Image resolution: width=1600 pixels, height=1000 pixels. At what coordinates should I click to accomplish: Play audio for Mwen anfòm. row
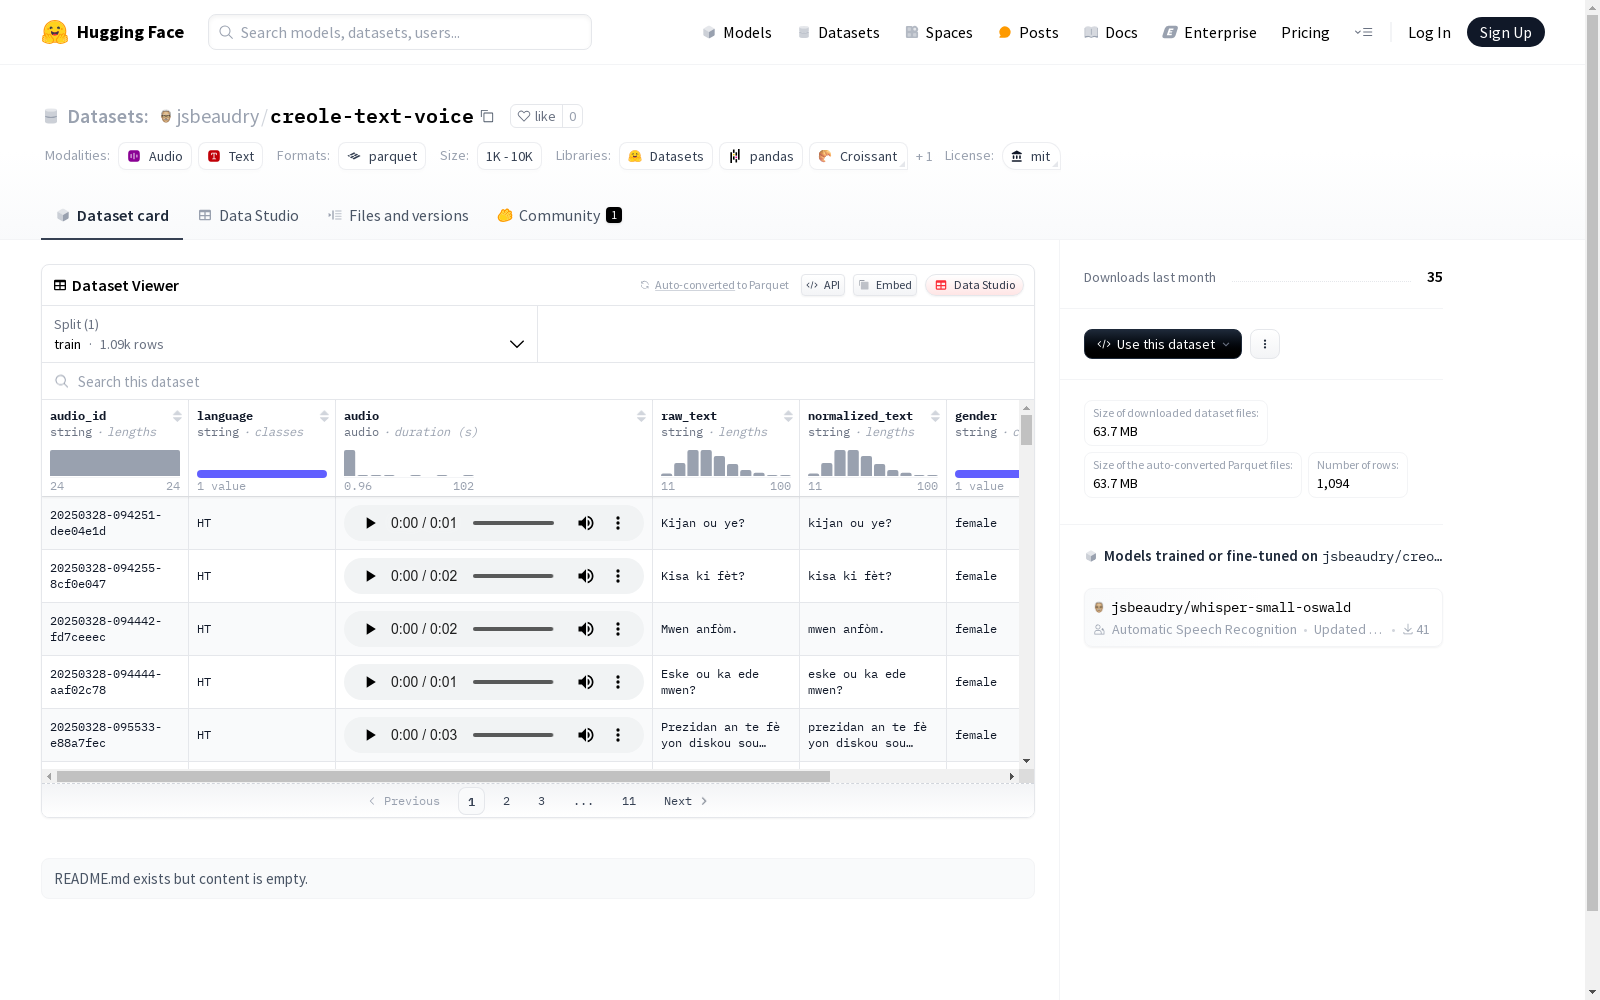[371, 629]
